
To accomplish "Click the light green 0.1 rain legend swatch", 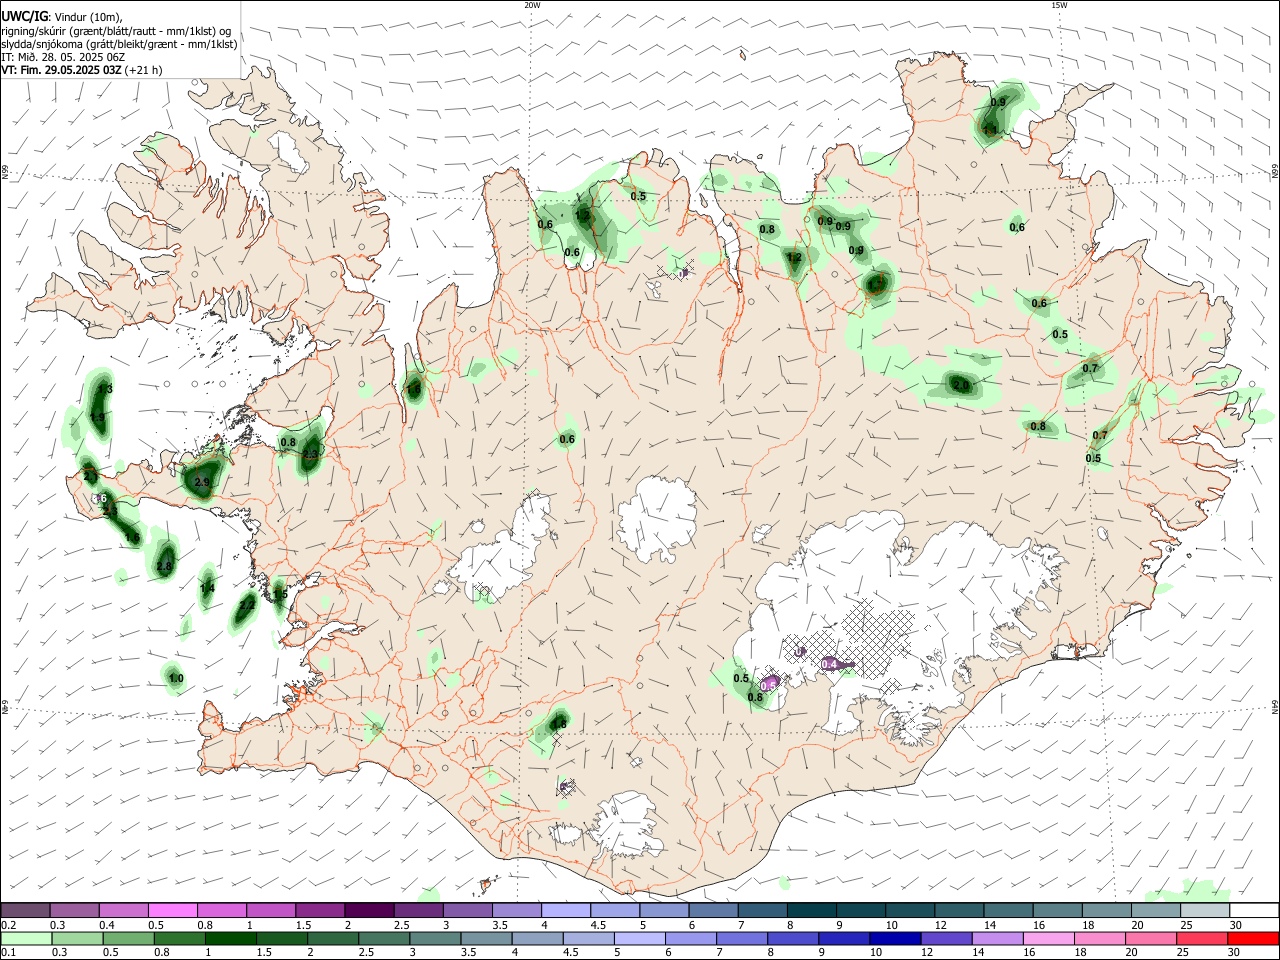I will coord(25,939).
